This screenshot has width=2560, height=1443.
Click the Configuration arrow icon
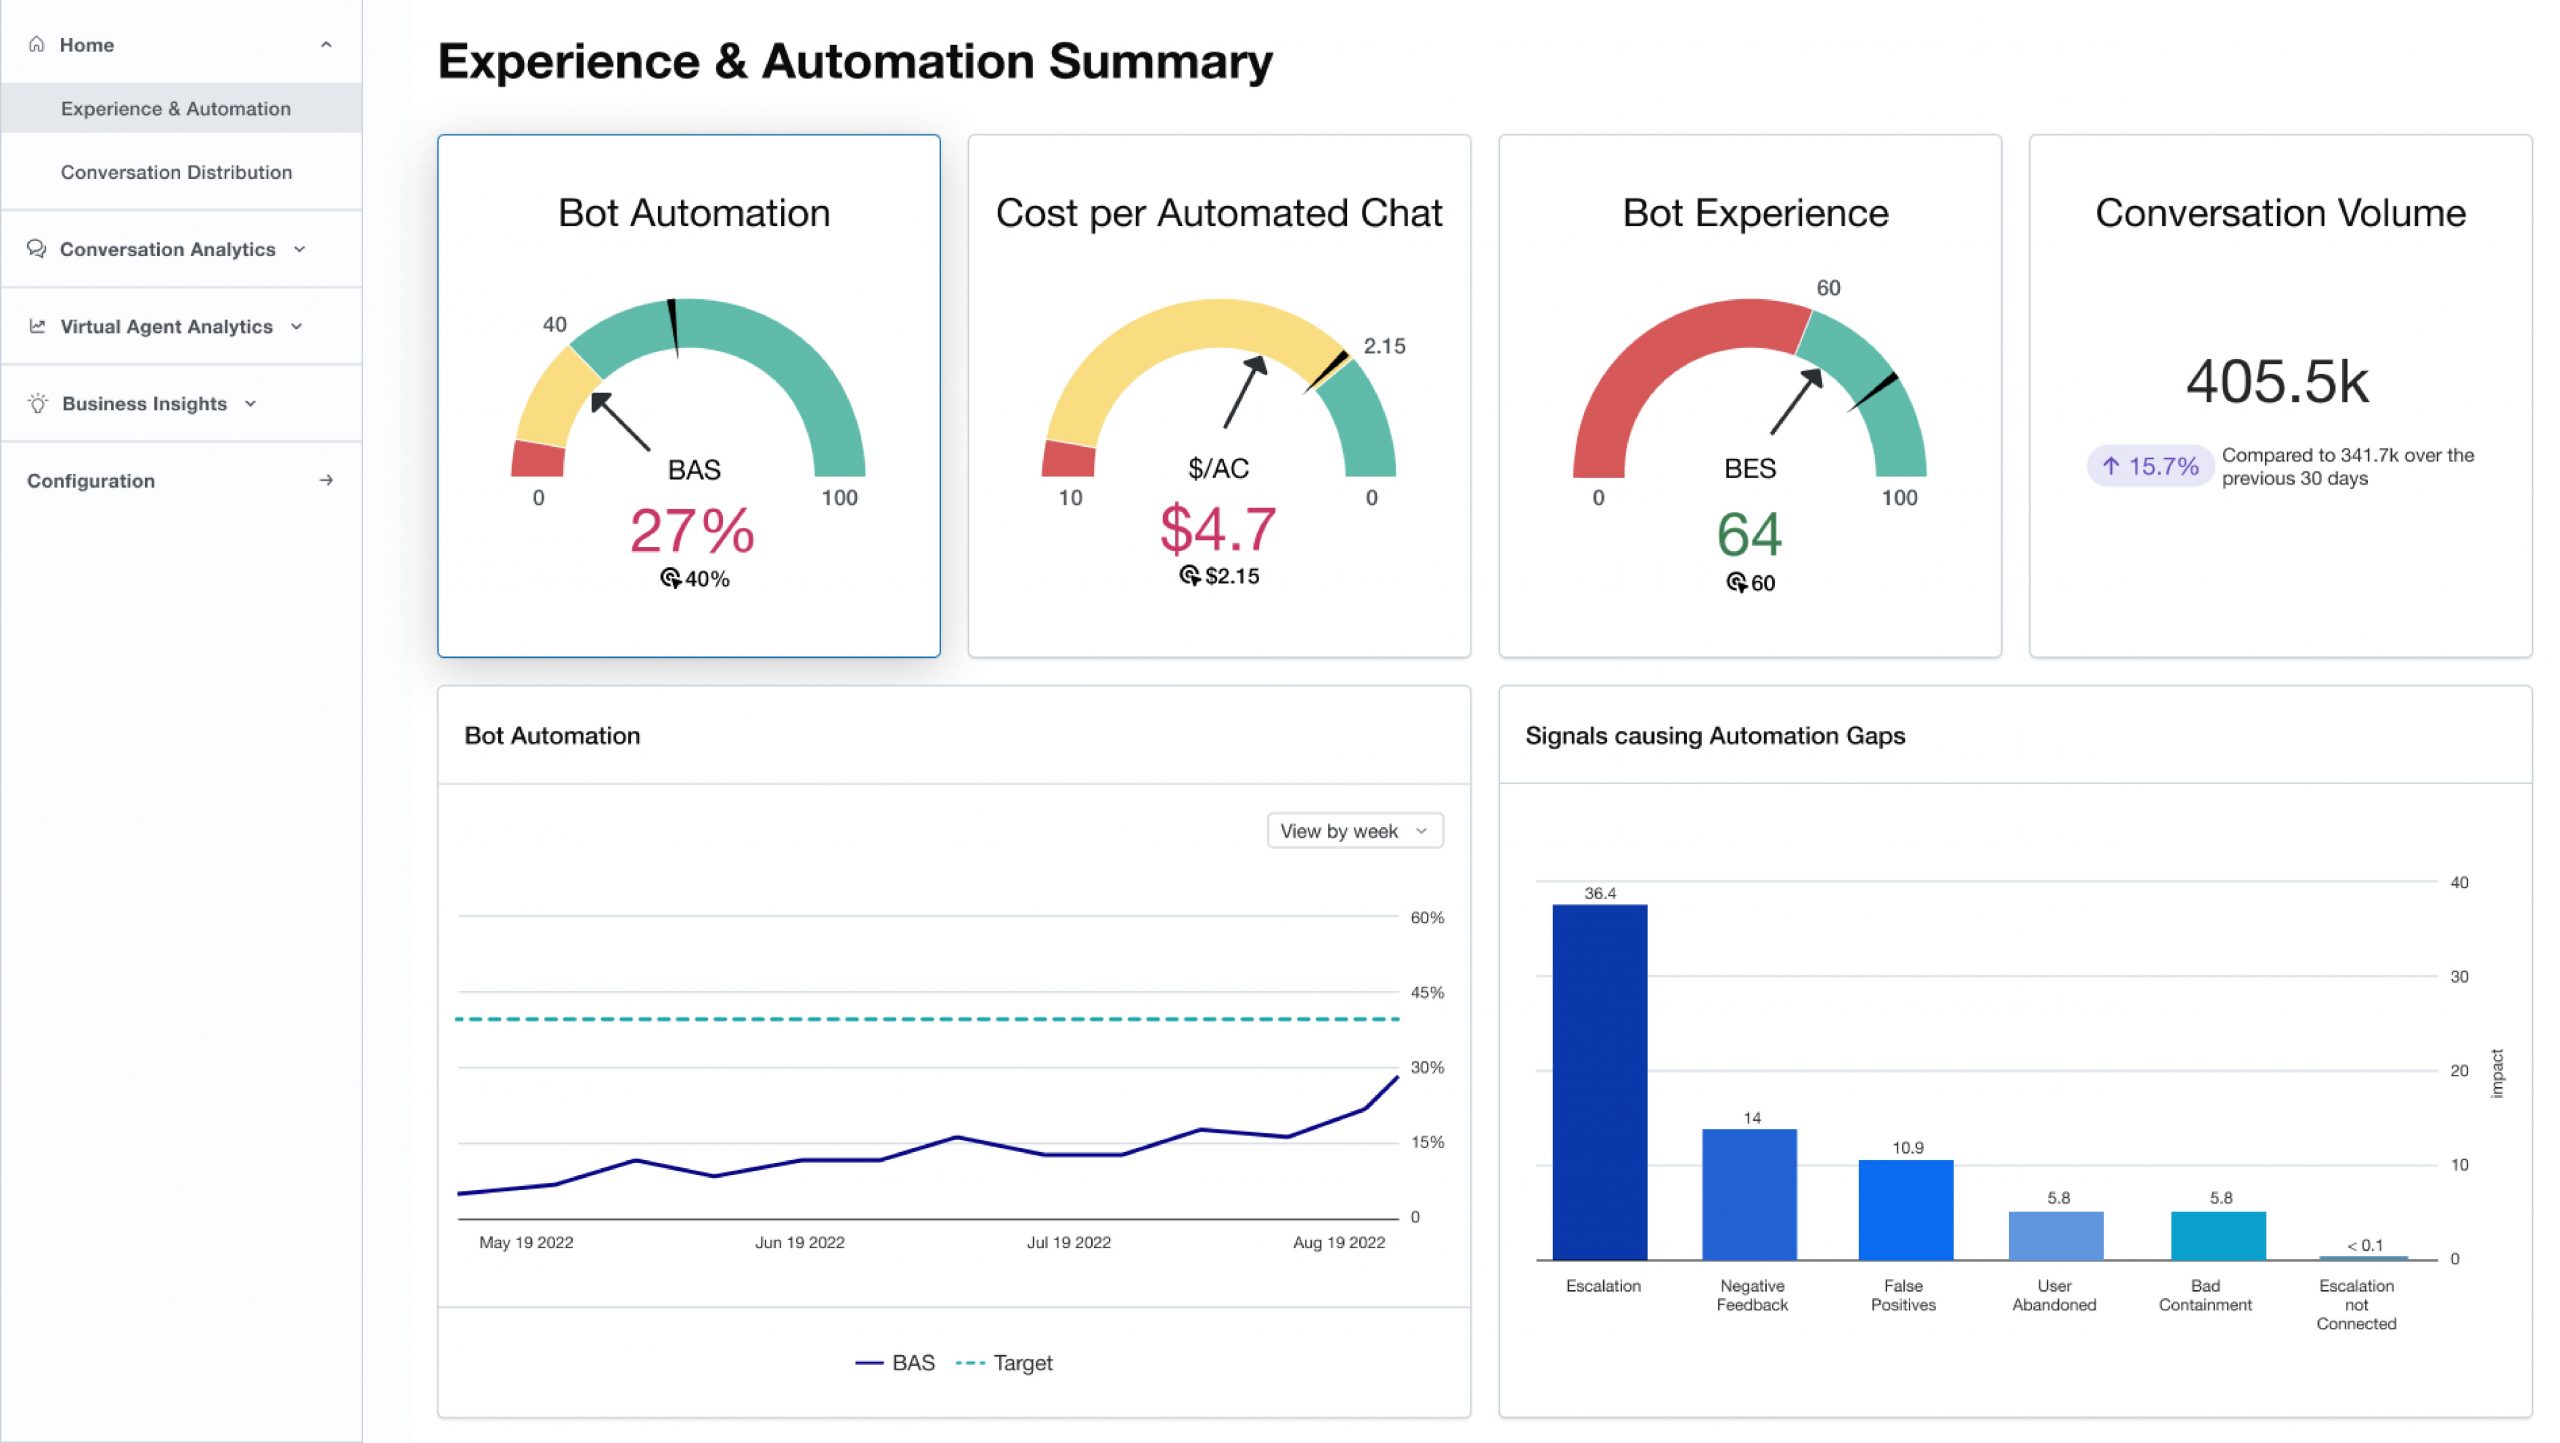point(326,480)
